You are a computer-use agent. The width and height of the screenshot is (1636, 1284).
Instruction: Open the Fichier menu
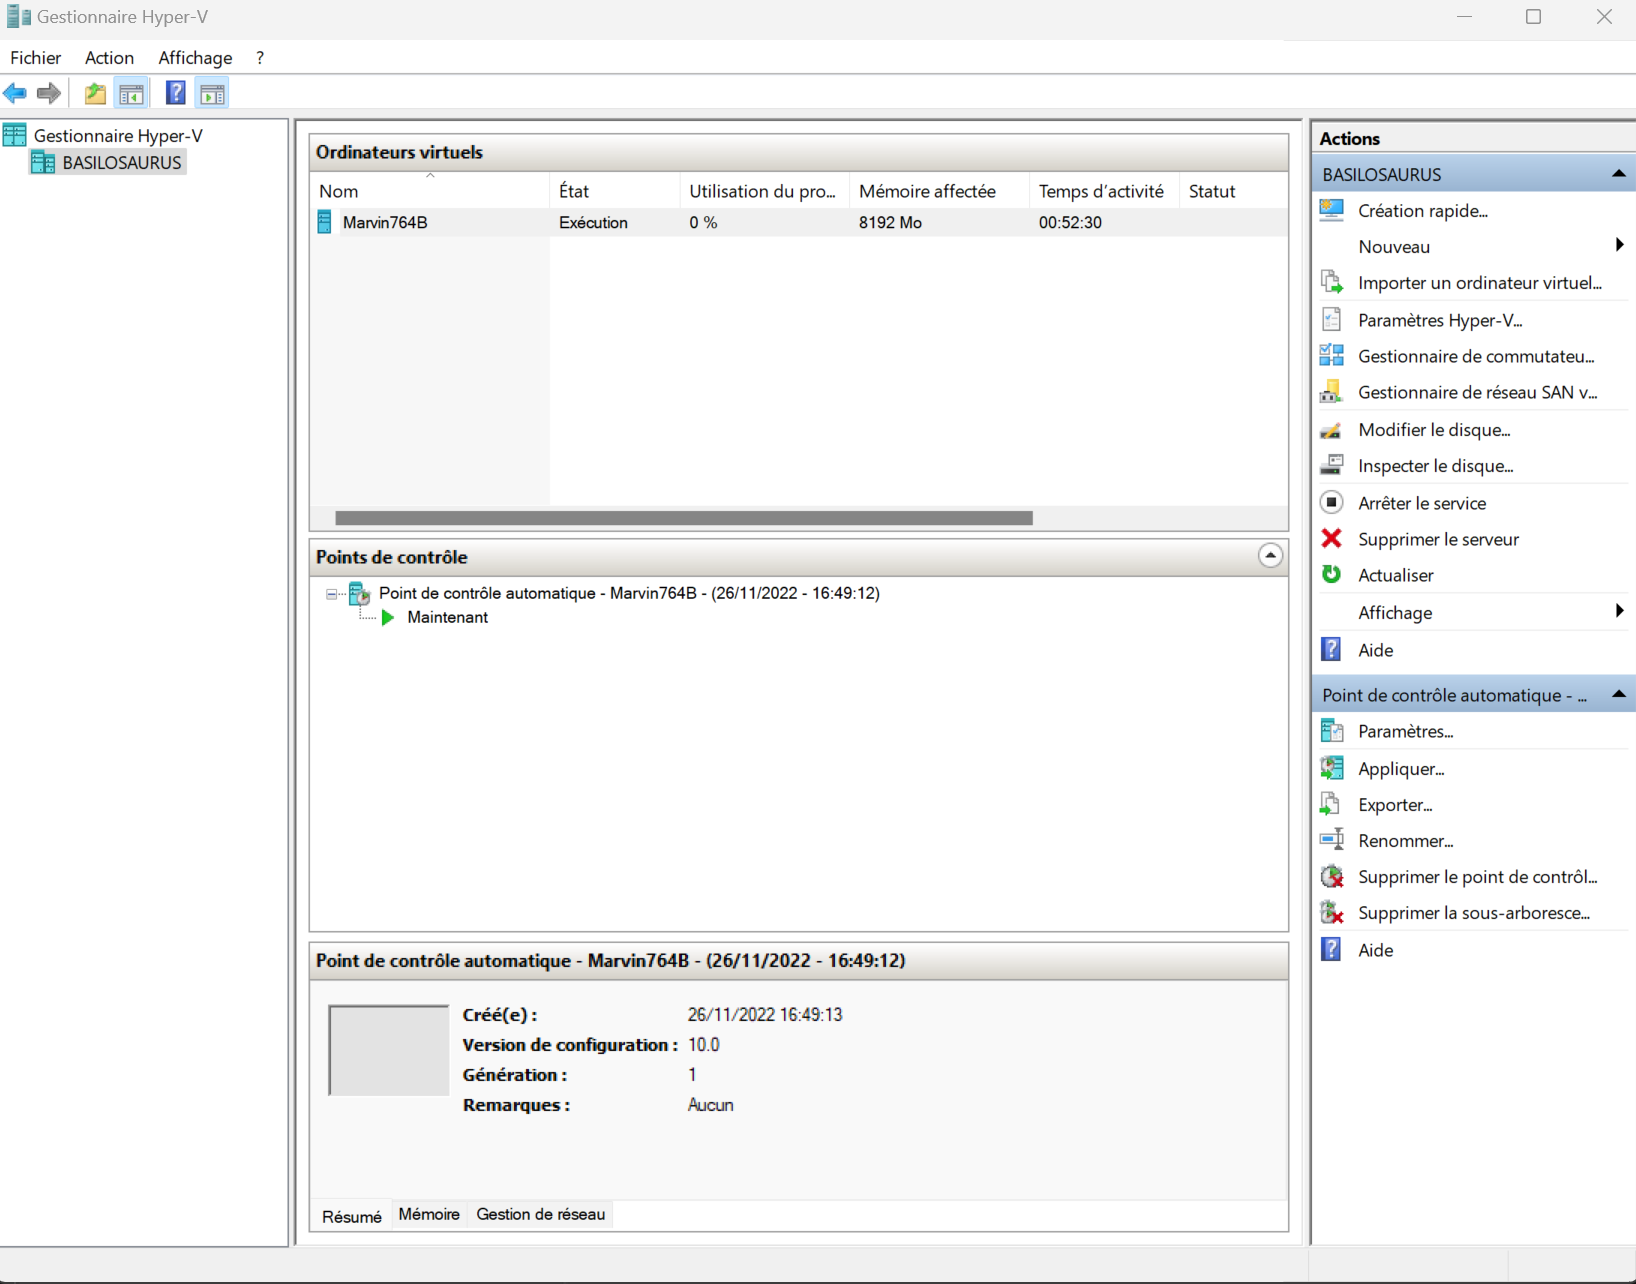click(35, 58)
